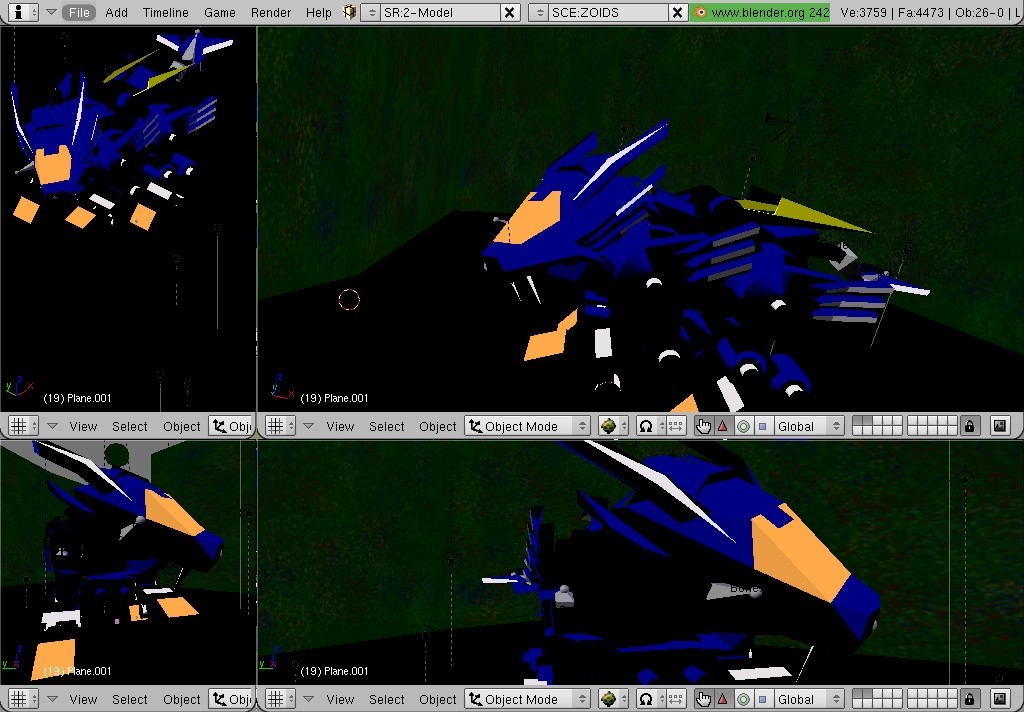Collapse top-right view header menus with triangle
This screenshot has width=1024, height=712.
(309, 426)
